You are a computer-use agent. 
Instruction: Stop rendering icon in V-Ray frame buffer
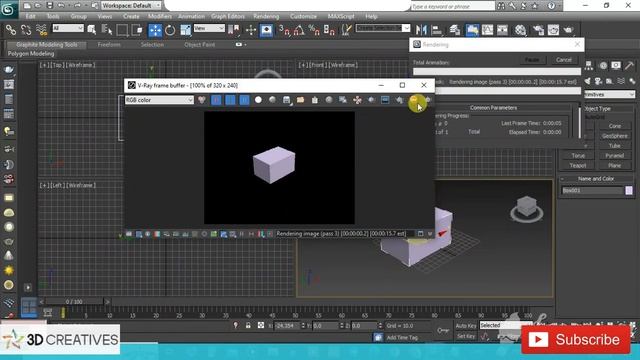(413, 100)
